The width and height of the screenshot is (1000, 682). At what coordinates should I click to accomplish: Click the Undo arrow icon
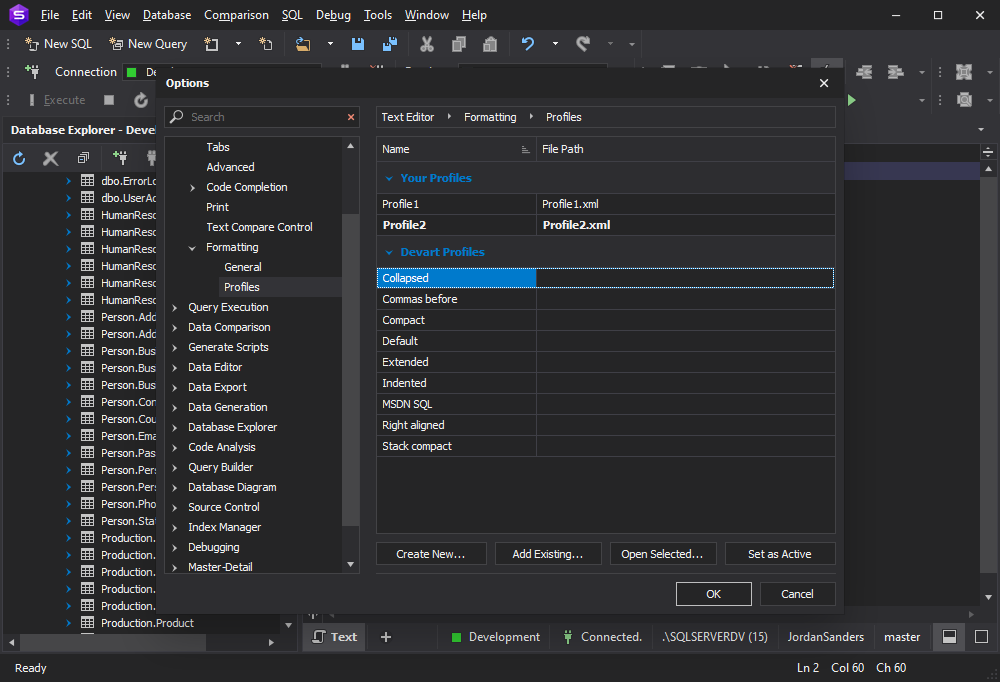point(527,44)
